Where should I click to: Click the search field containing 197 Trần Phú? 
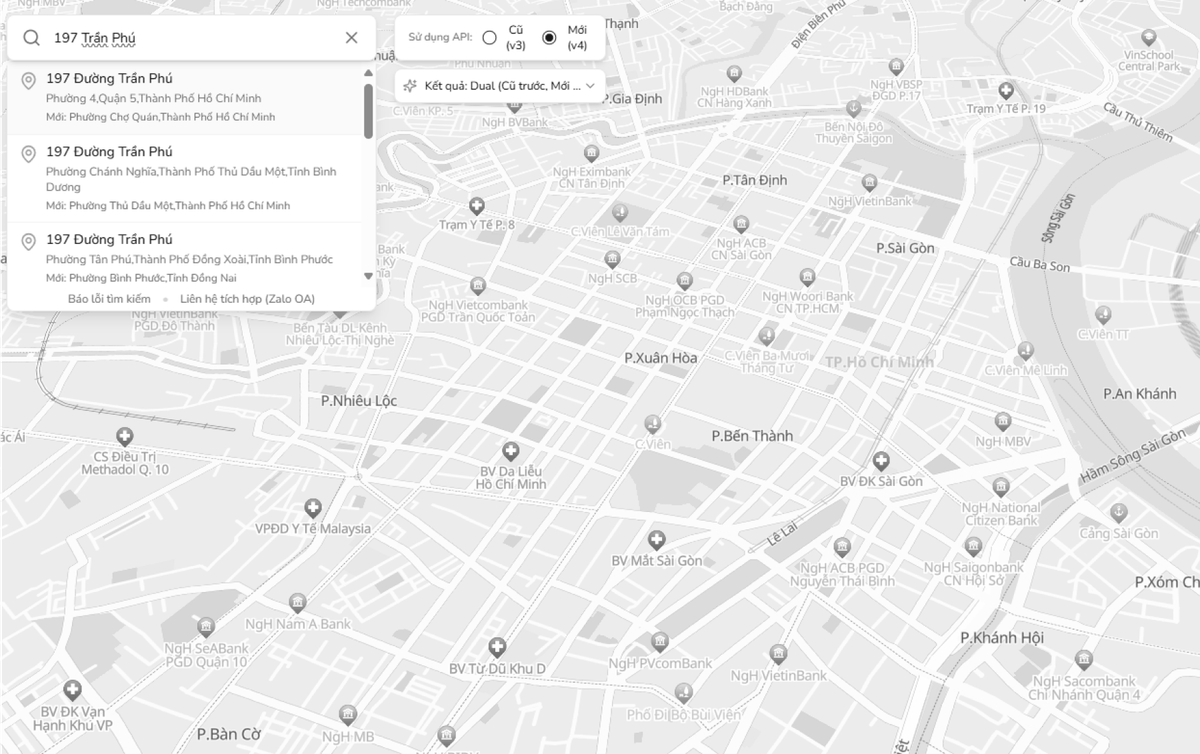tap(192, 38)
